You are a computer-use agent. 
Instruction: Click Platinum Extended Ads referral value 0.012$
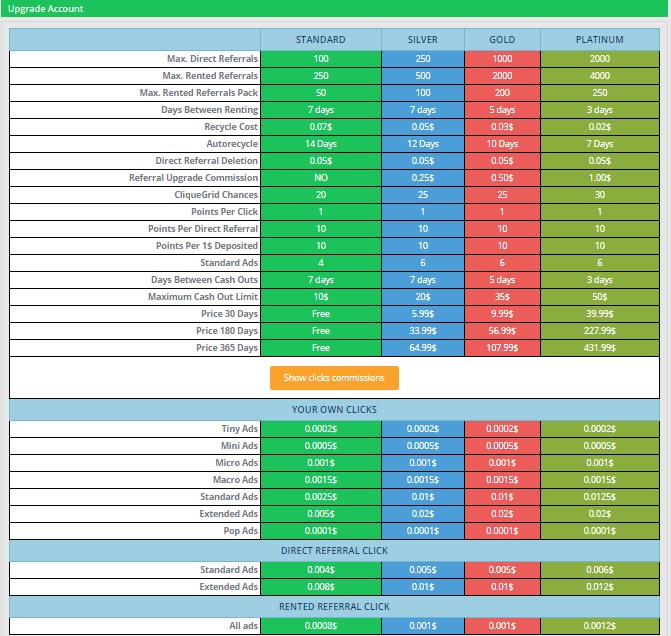600,587
